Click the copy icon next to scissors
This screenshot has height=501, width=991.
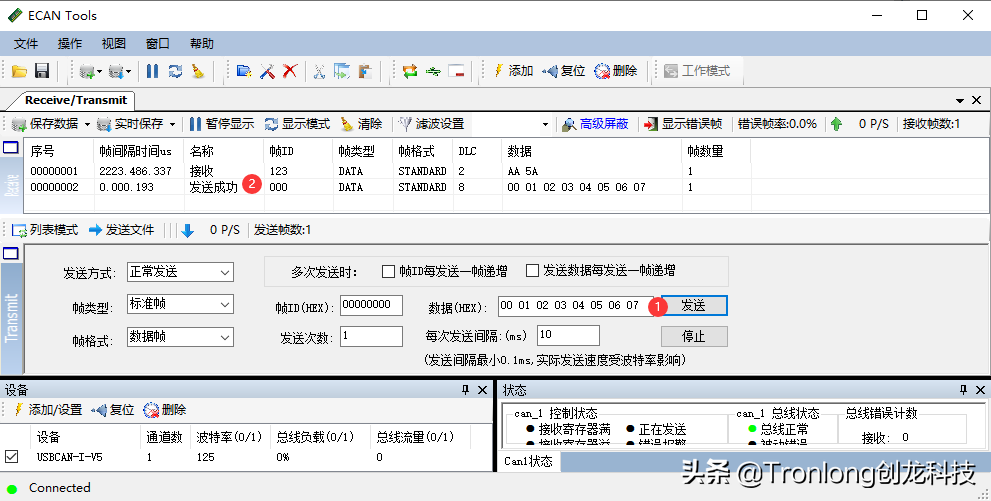(342, 71)
